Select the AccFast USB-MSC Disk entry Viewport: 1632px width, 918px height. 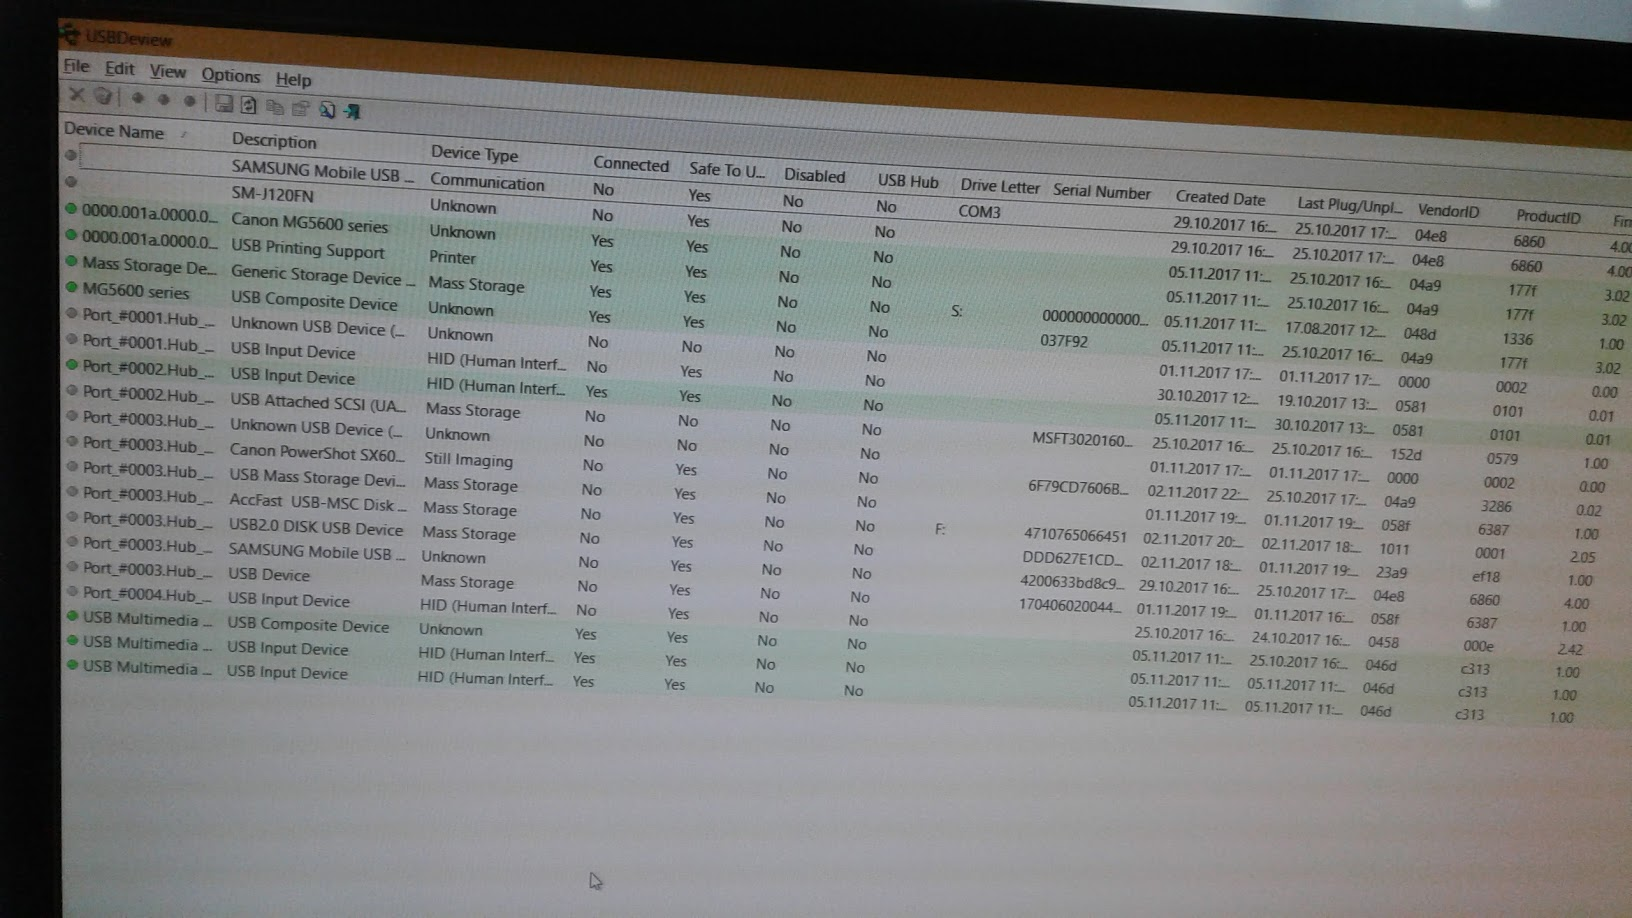pos(317,502)
